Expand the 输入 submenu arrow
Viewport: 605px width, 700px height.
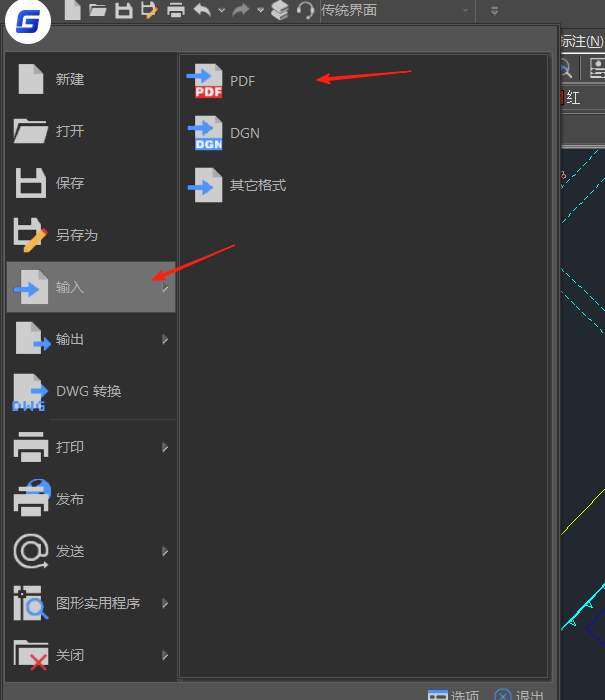pyautogui.click(x=165, y=288)
